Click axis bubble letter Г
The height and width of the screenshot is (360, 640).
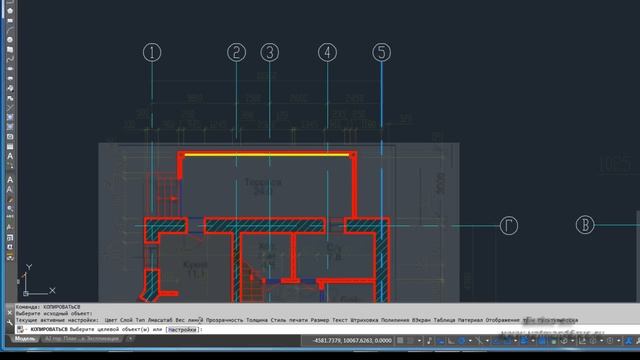509,225
